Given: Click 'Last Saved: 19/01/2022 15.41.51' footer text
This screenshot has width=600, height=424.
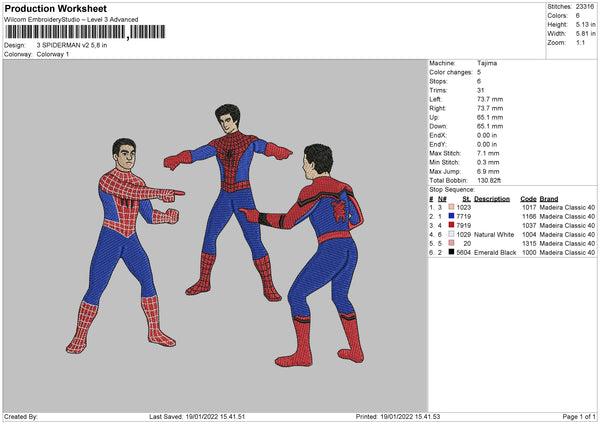Looking at the screenshot, I should 197,417.
